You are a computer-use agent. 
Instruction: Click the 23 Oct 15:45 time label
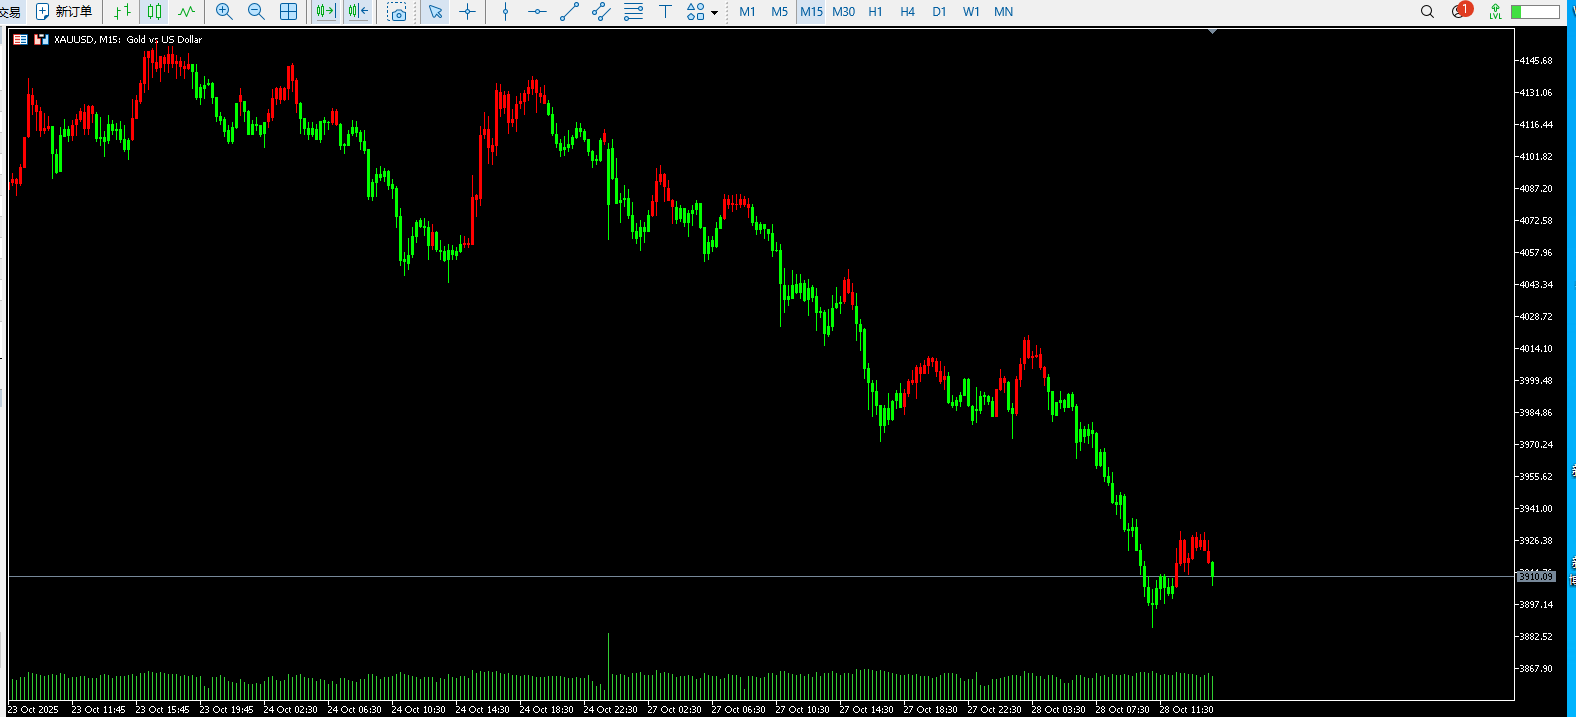point(162,710)
